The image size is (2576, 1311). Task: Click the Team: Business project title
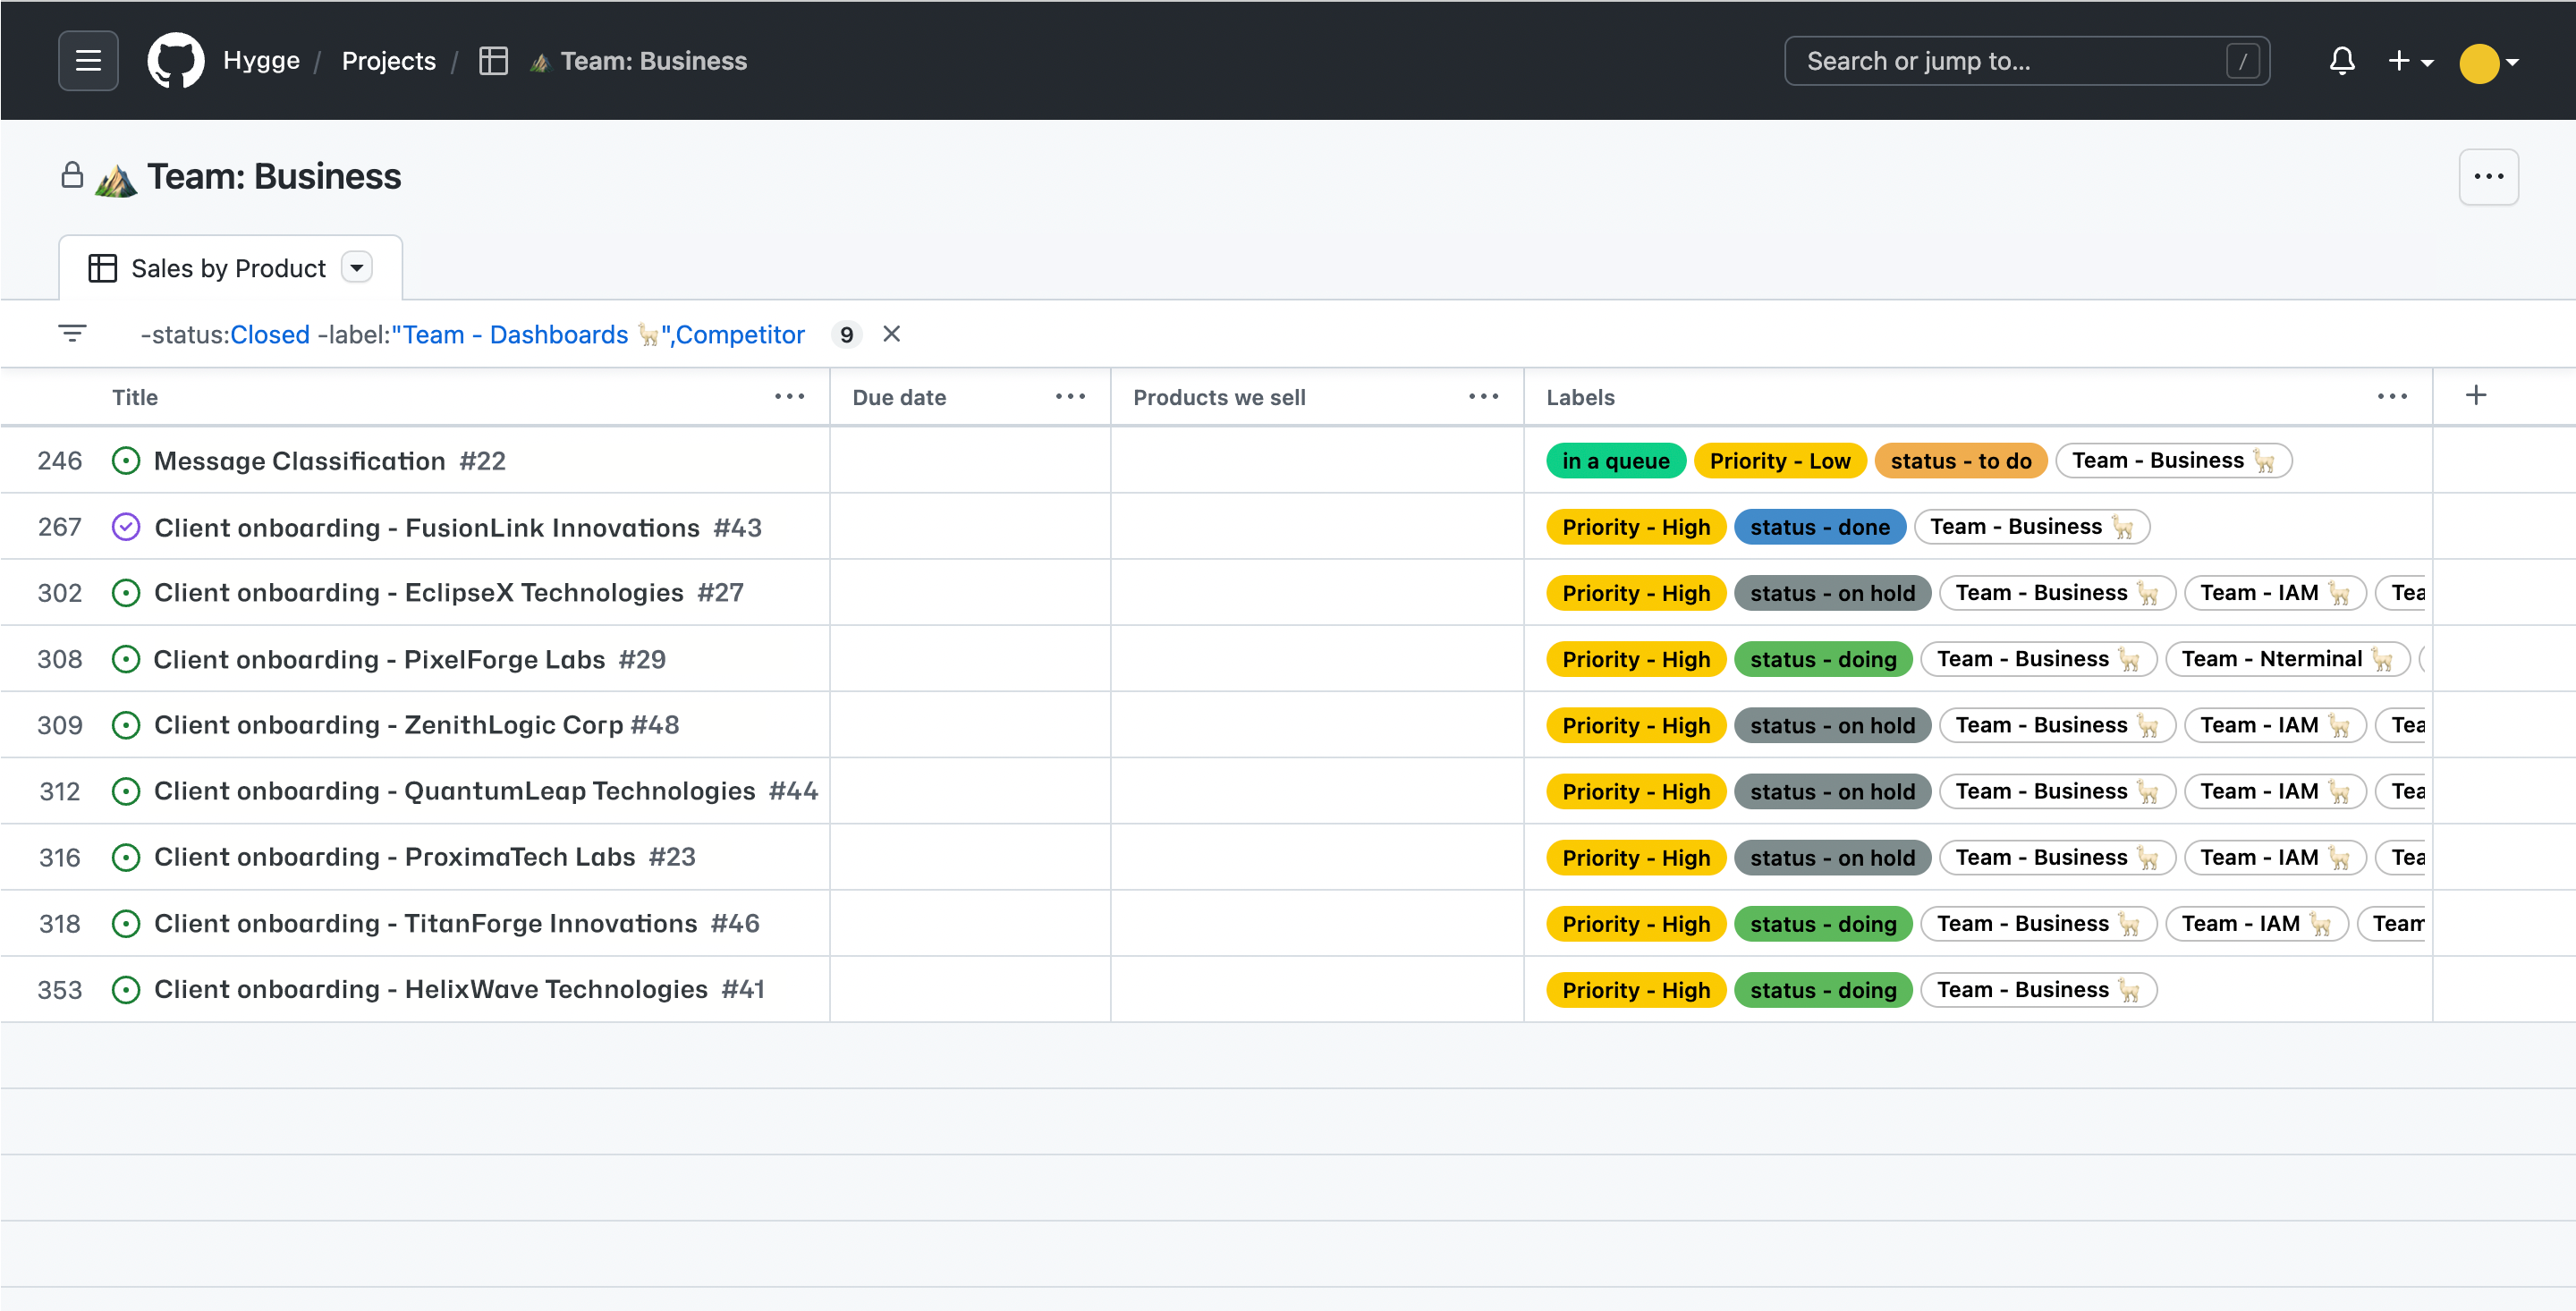[274, 176]
